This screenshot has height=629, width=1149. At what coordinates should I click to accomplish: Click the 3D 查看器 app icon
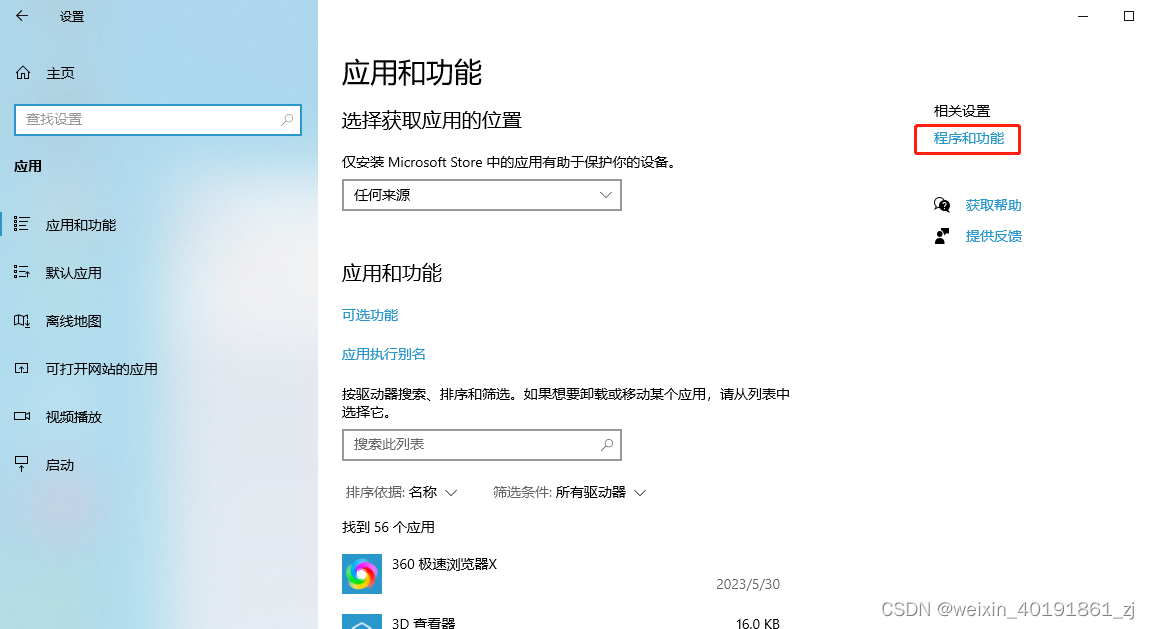[362, 621]
